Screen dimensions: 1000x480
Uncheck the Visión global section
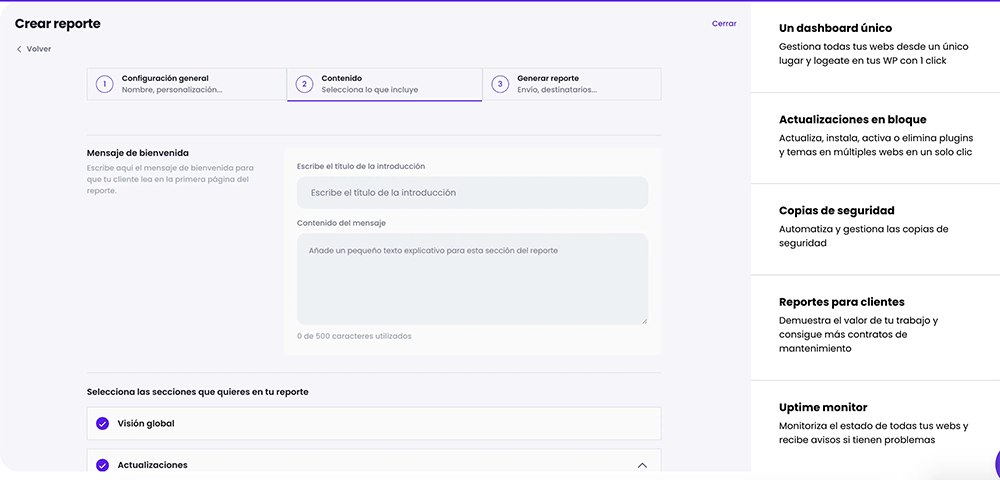pyautogui.click(x=102, y=423)
